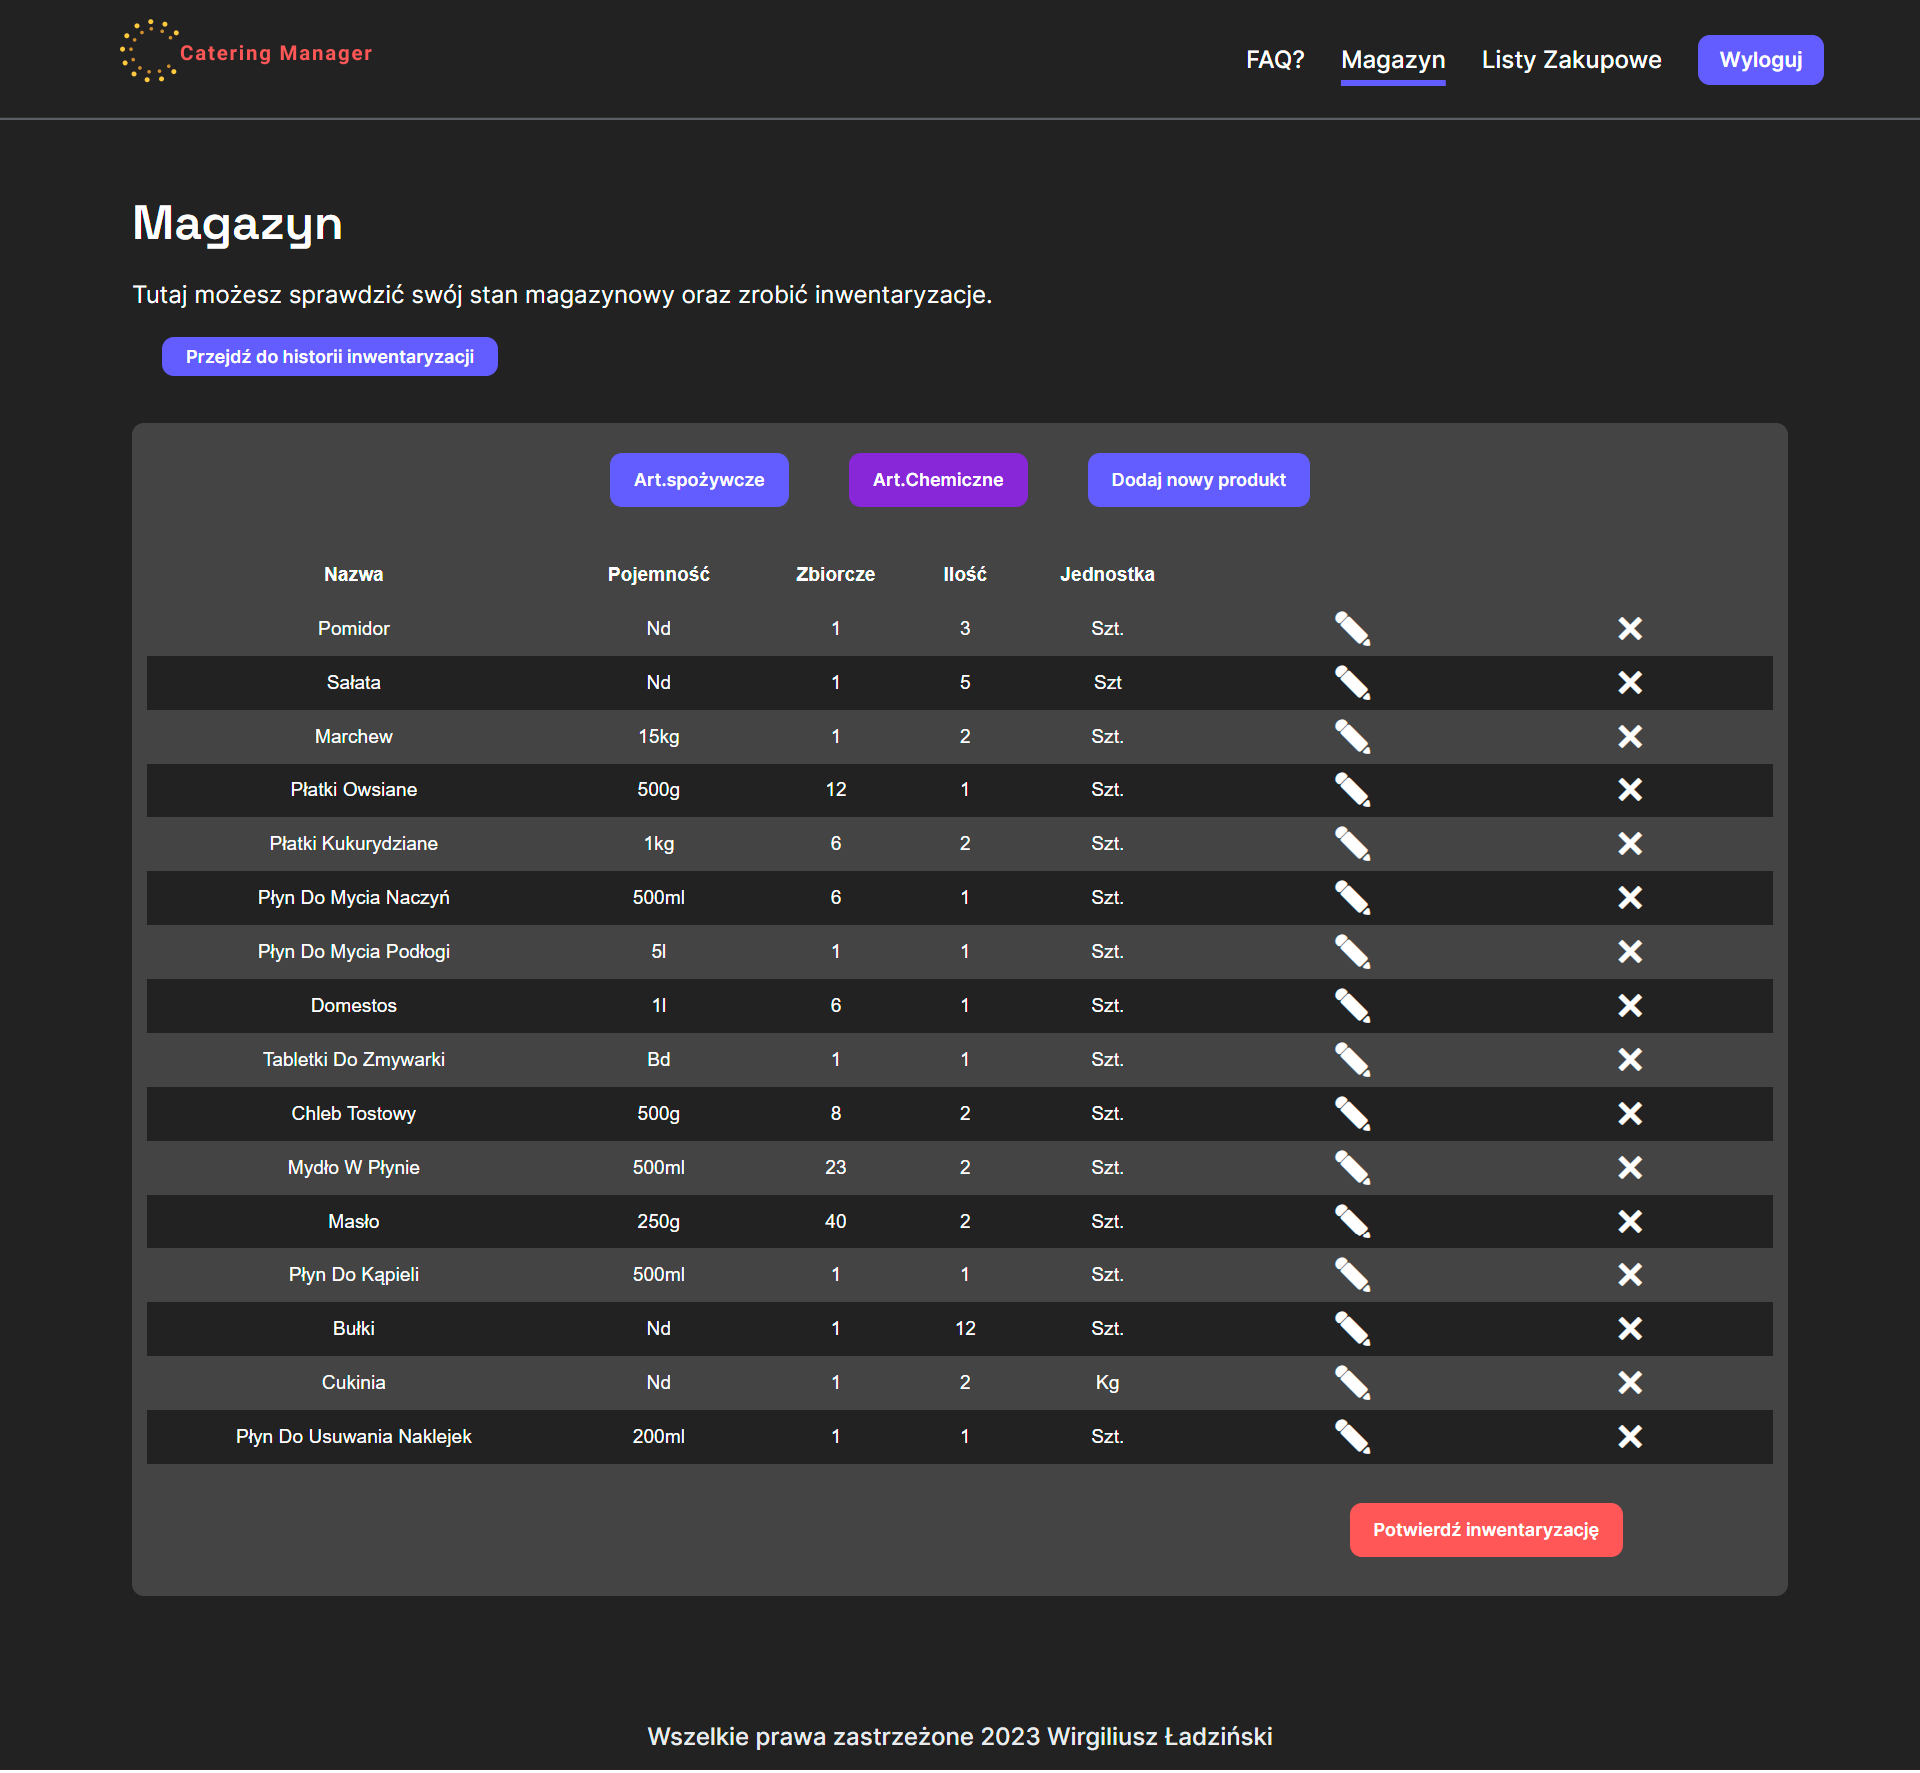Edit the Pomidor product entry

[1352, 629]
